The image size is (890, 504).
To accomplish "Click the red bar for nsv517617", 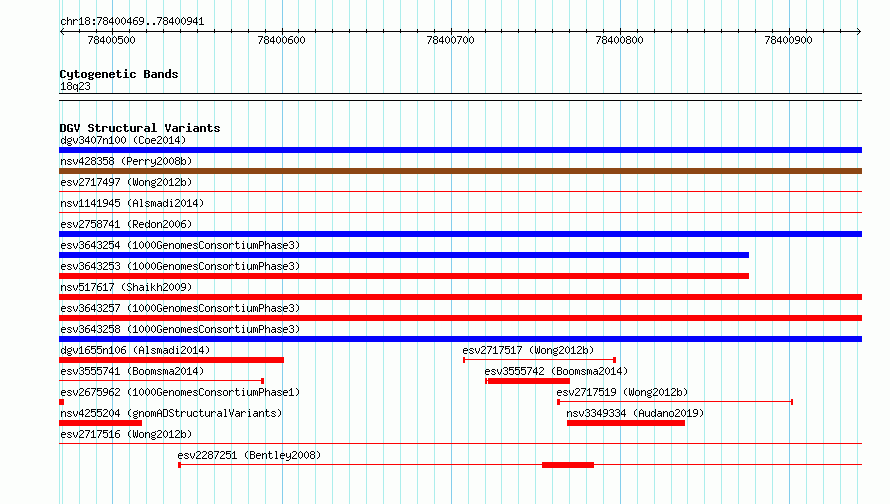I will (460, 297).
